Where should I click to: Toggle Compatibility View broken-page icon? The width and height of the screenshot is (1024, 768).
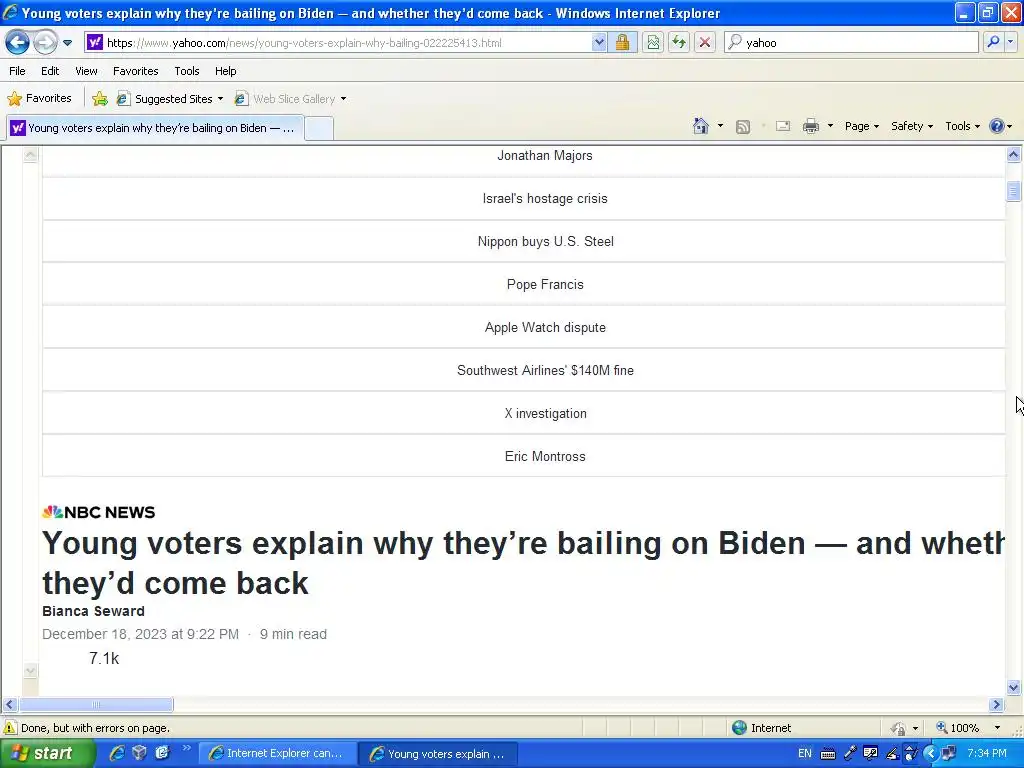pyautogui.click(x=652, y=42)
